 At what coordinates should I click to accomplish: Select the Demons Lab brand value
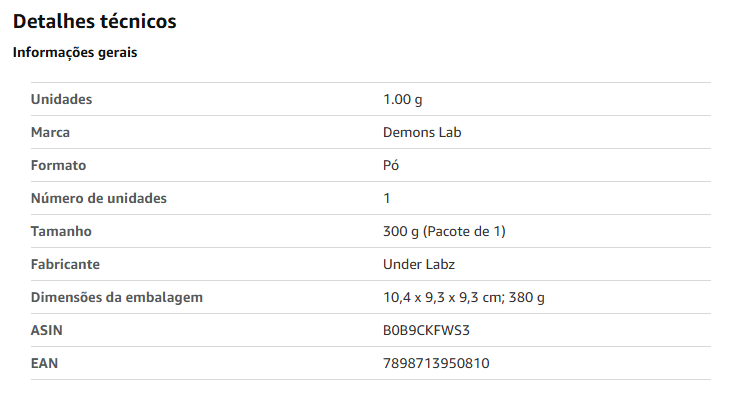coord(422,132)
